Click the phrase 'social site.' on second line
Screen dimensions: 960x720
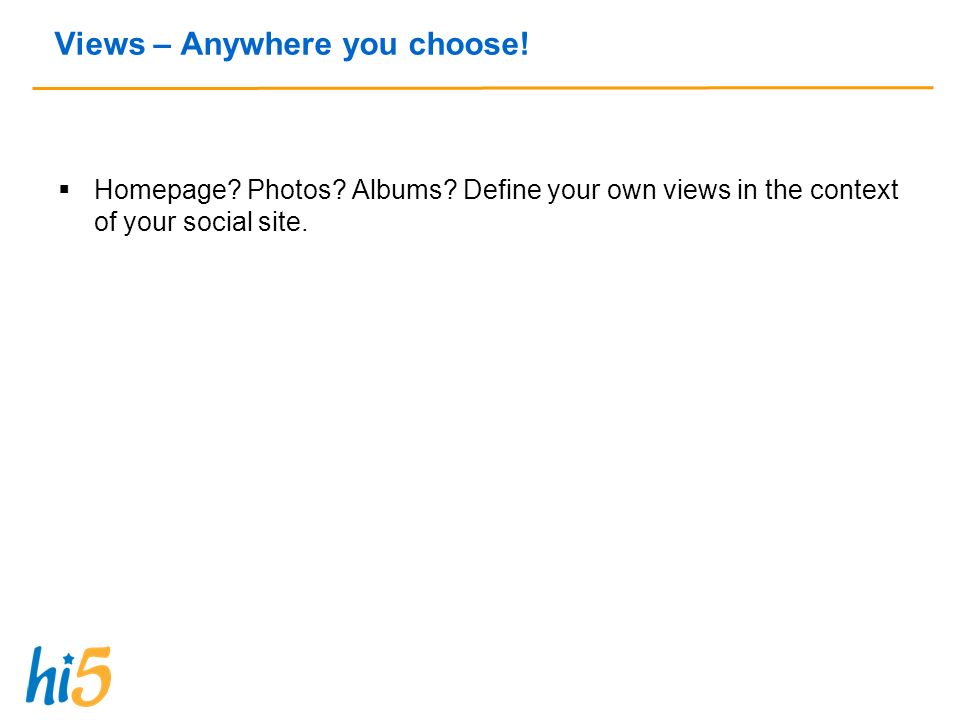point(245,222)
